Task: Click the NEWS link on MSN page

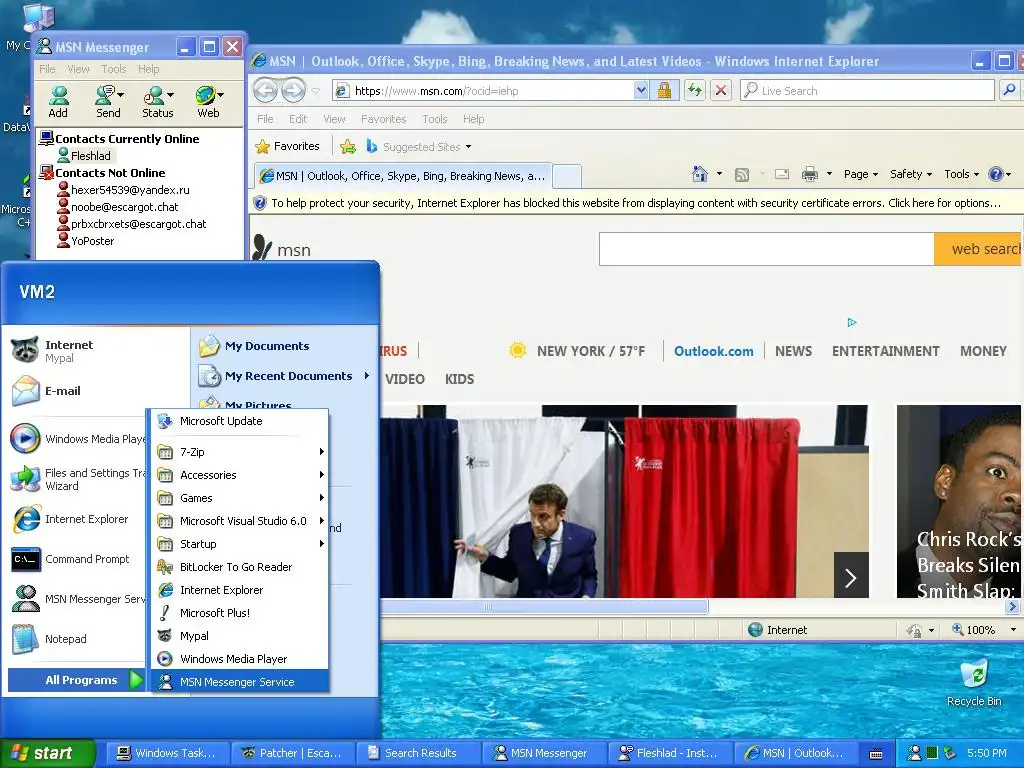Action: 793,351
